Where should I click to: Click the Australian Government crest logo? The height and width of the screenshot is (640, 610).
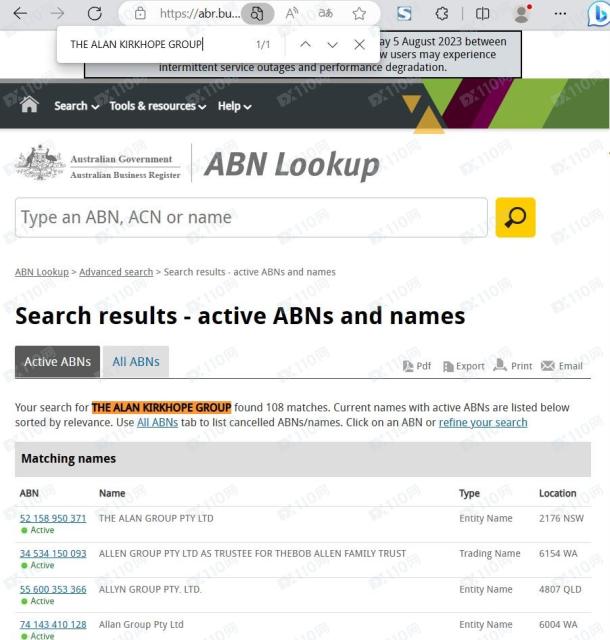click(40, 162)
